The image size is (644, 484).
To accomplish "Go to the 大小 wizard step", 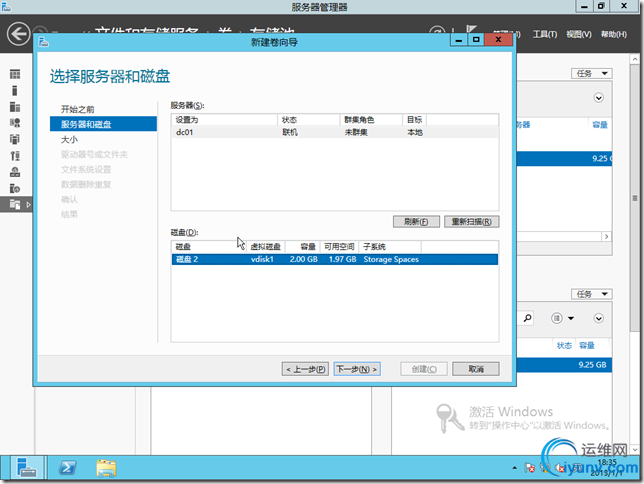I will tap(69, 139).
